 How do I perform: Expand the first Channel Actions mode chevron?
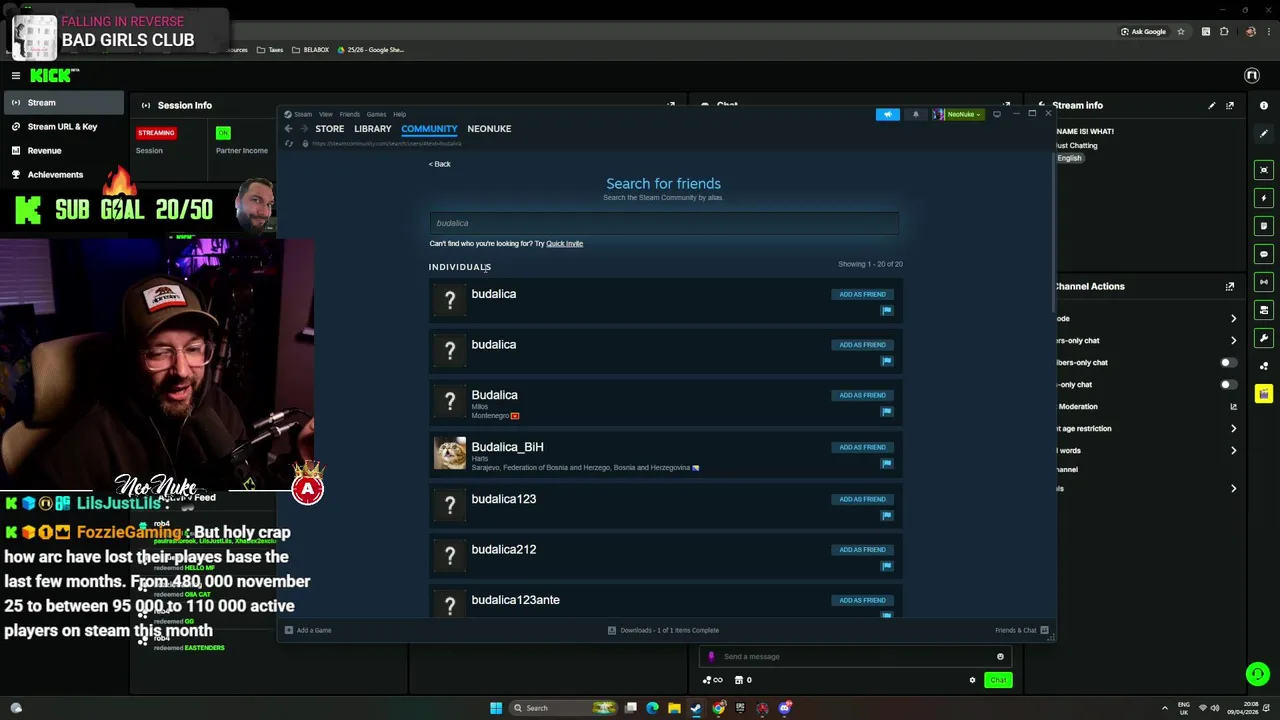pos(1233,319)
